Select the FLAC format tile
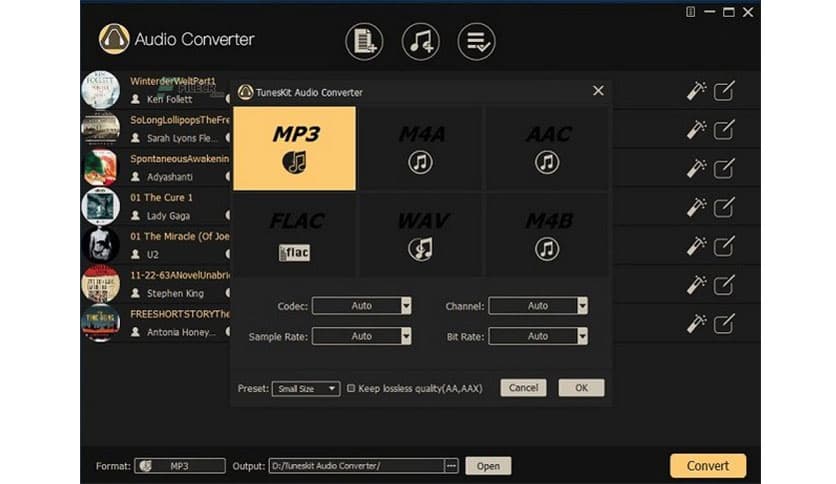 (294, 235)
